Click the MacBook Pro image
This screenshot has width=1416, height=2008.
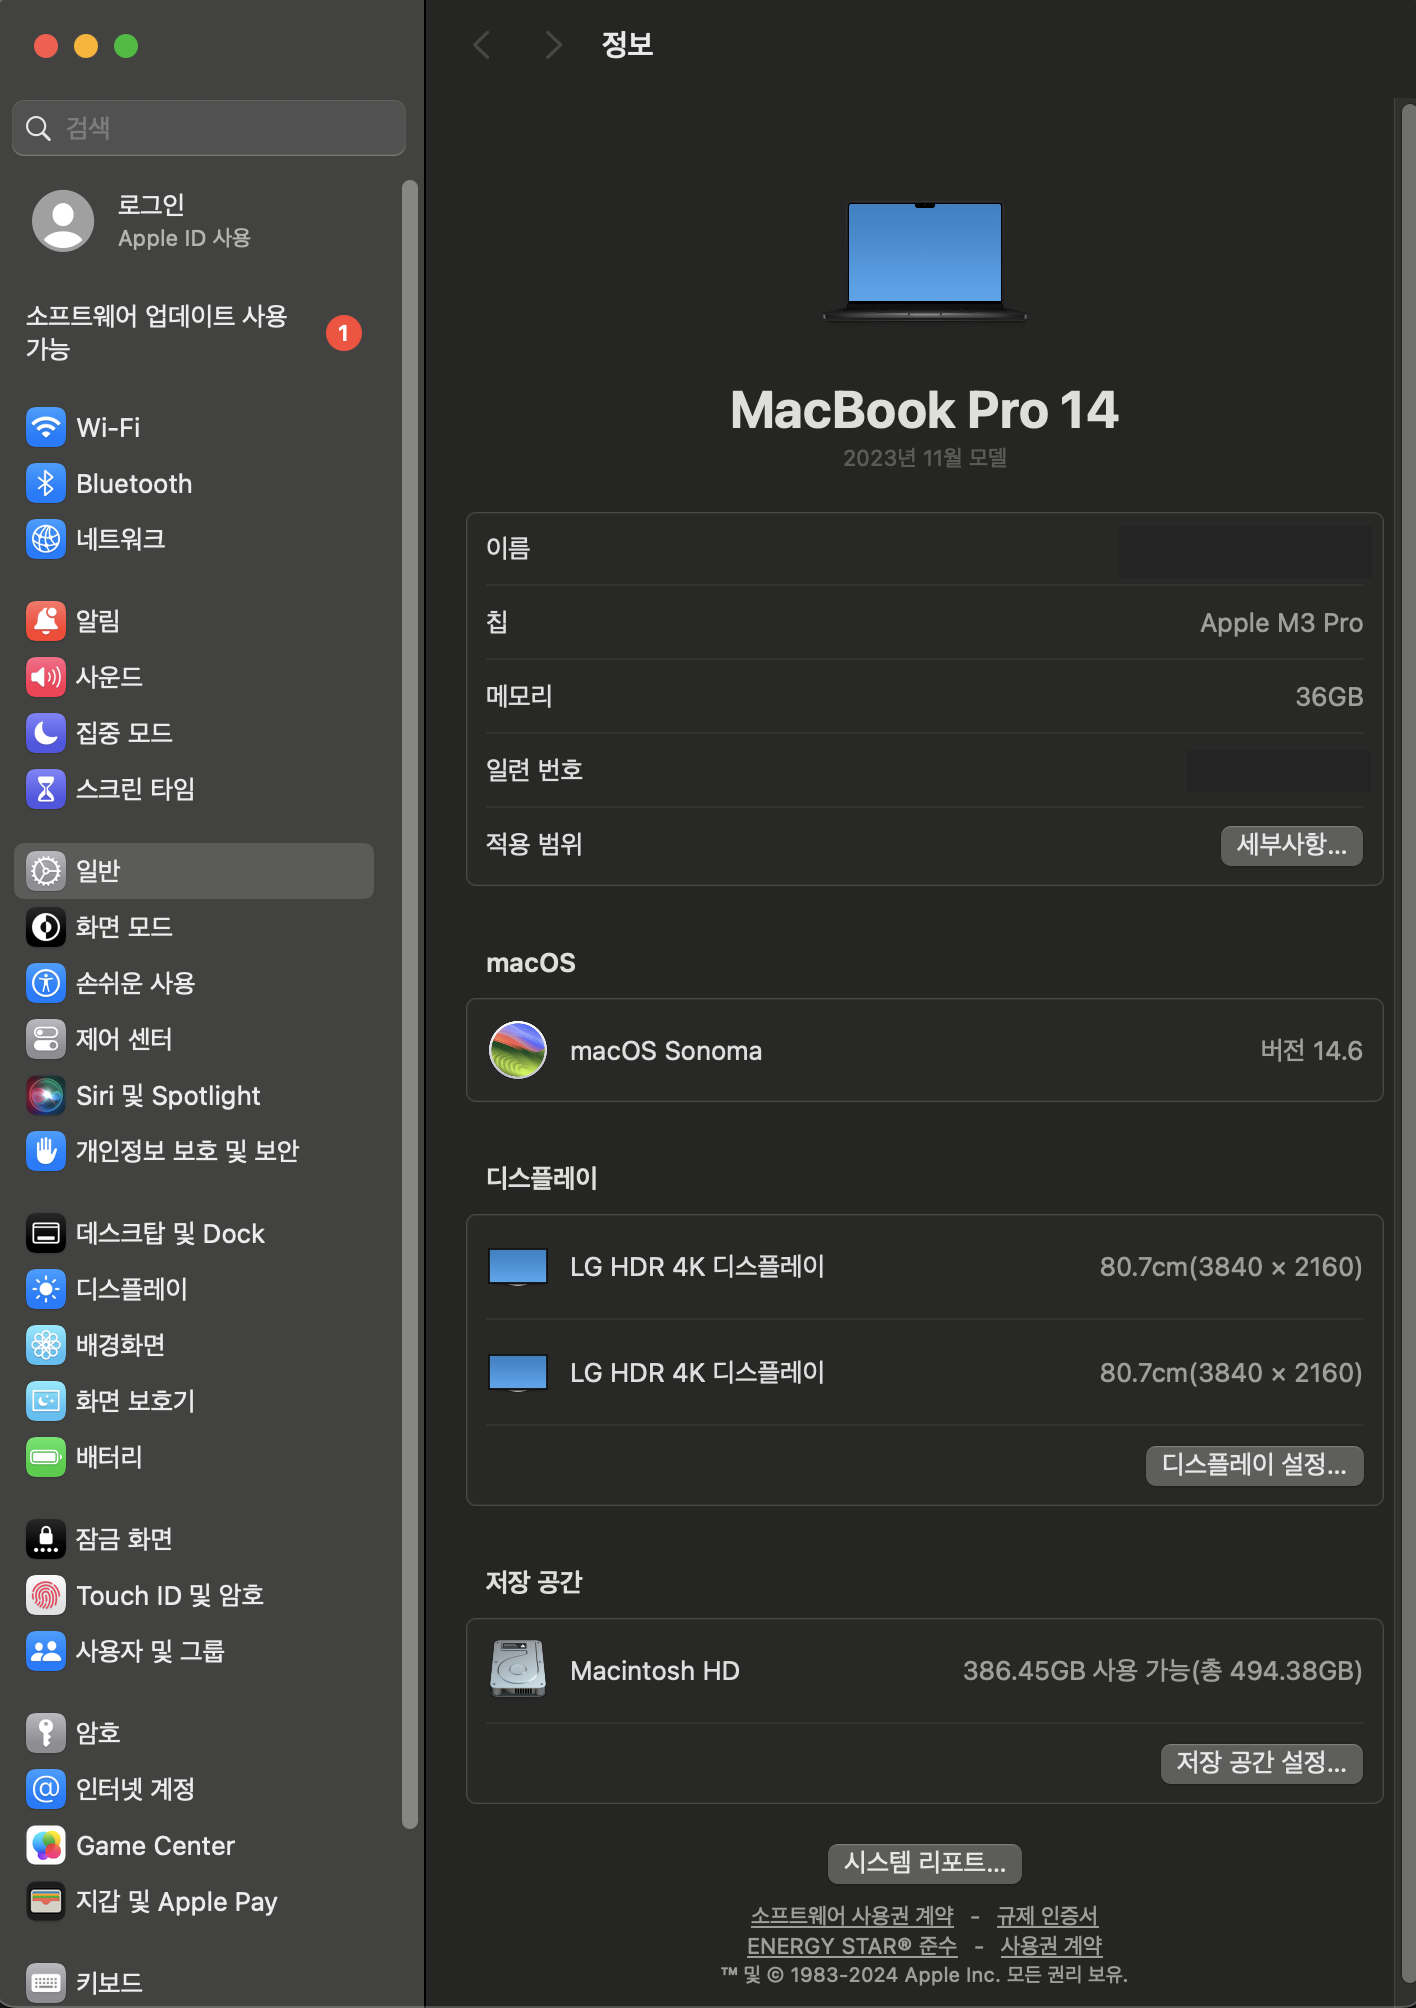point(925,261)
